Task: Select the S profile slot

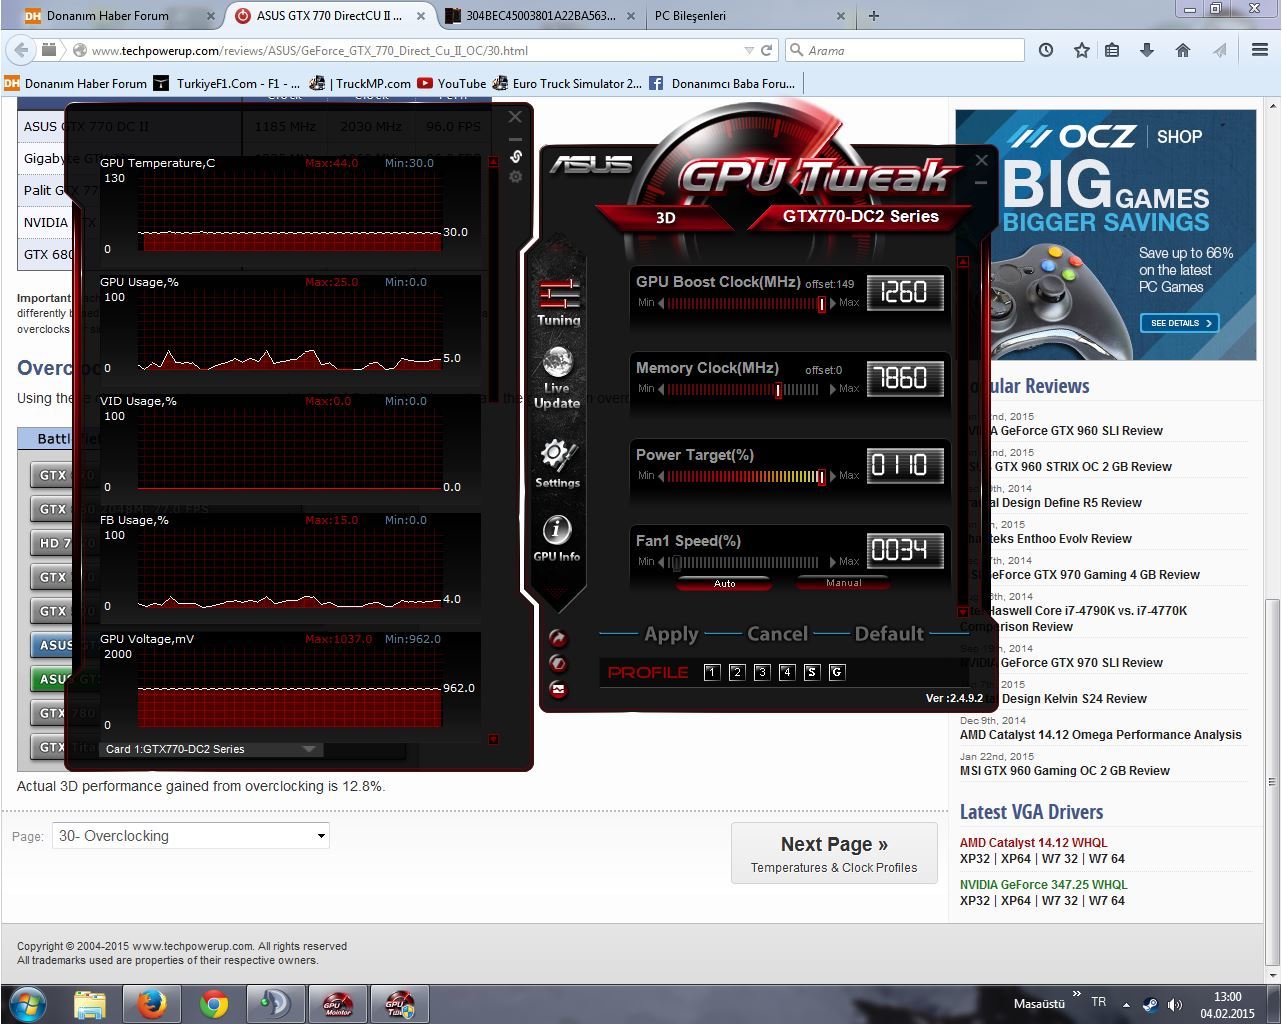Action: (812, 672)
